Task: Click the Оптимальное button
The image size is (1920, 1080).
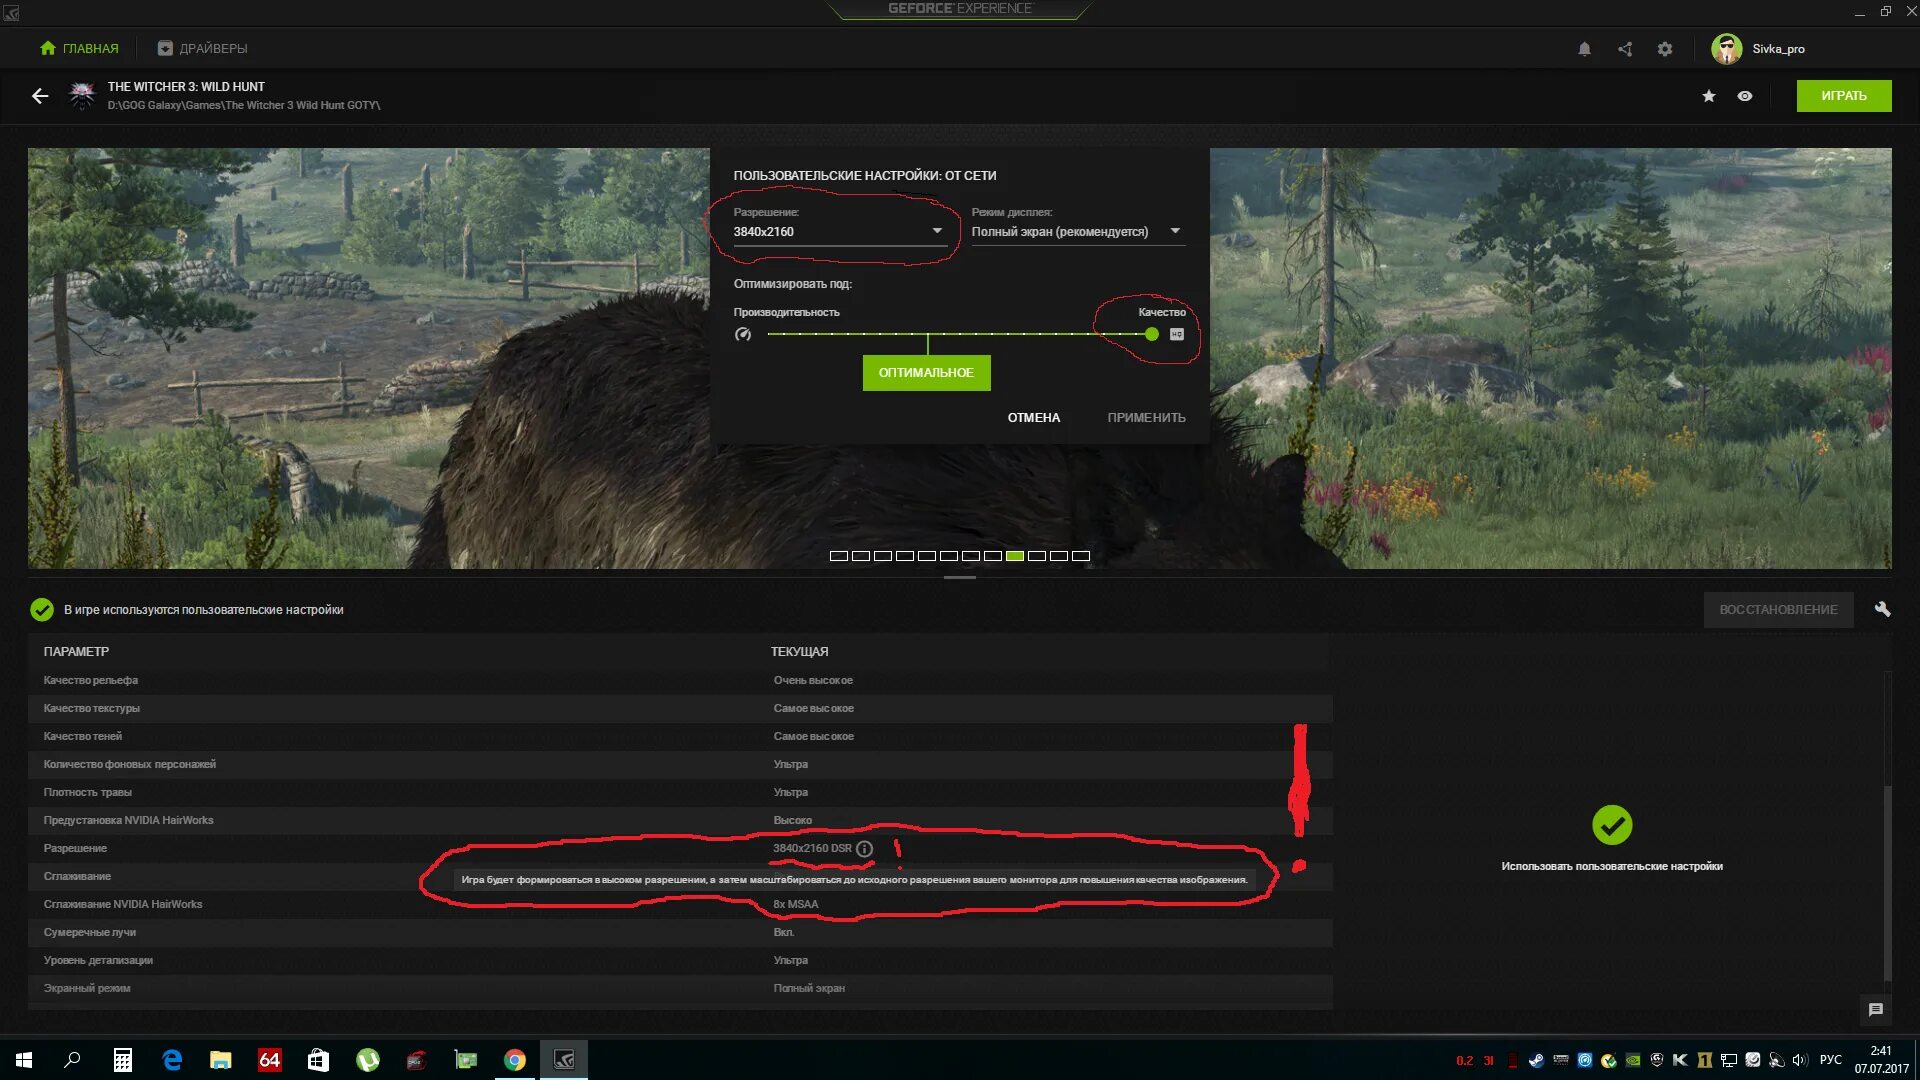Action: click(926, 373)
